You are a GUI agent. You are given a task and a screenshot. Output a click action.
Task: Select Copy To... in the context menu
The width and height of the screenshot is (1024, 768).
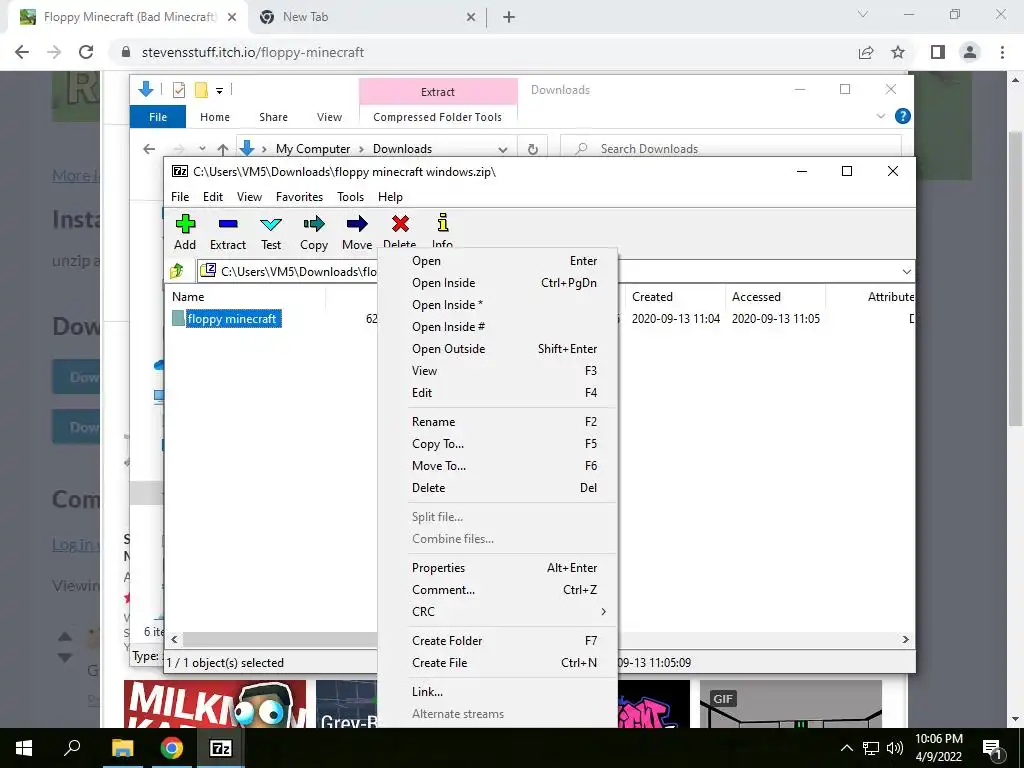click(498, 444)
